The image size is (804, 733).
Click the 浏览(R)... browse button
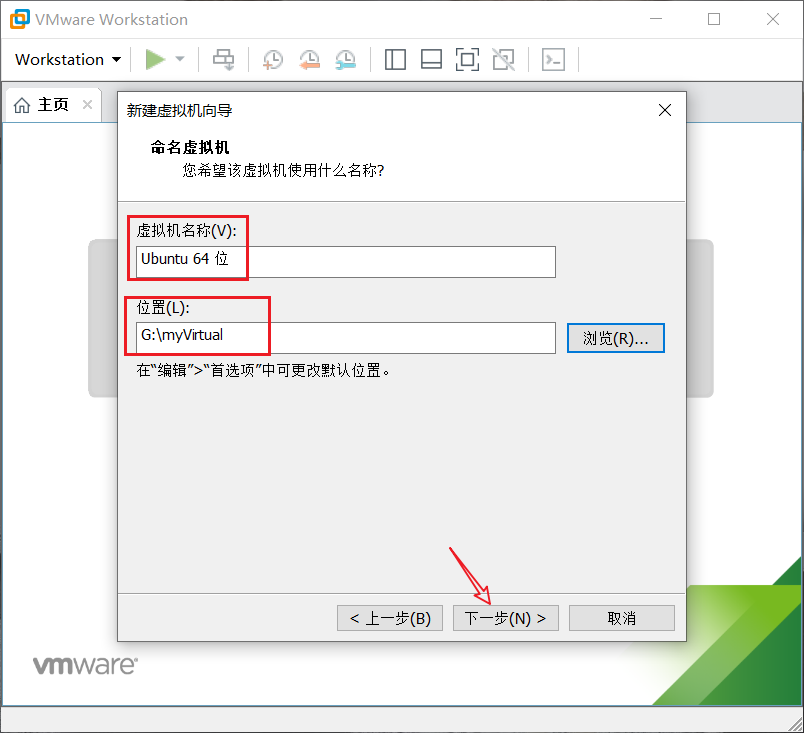pos(616,338)
